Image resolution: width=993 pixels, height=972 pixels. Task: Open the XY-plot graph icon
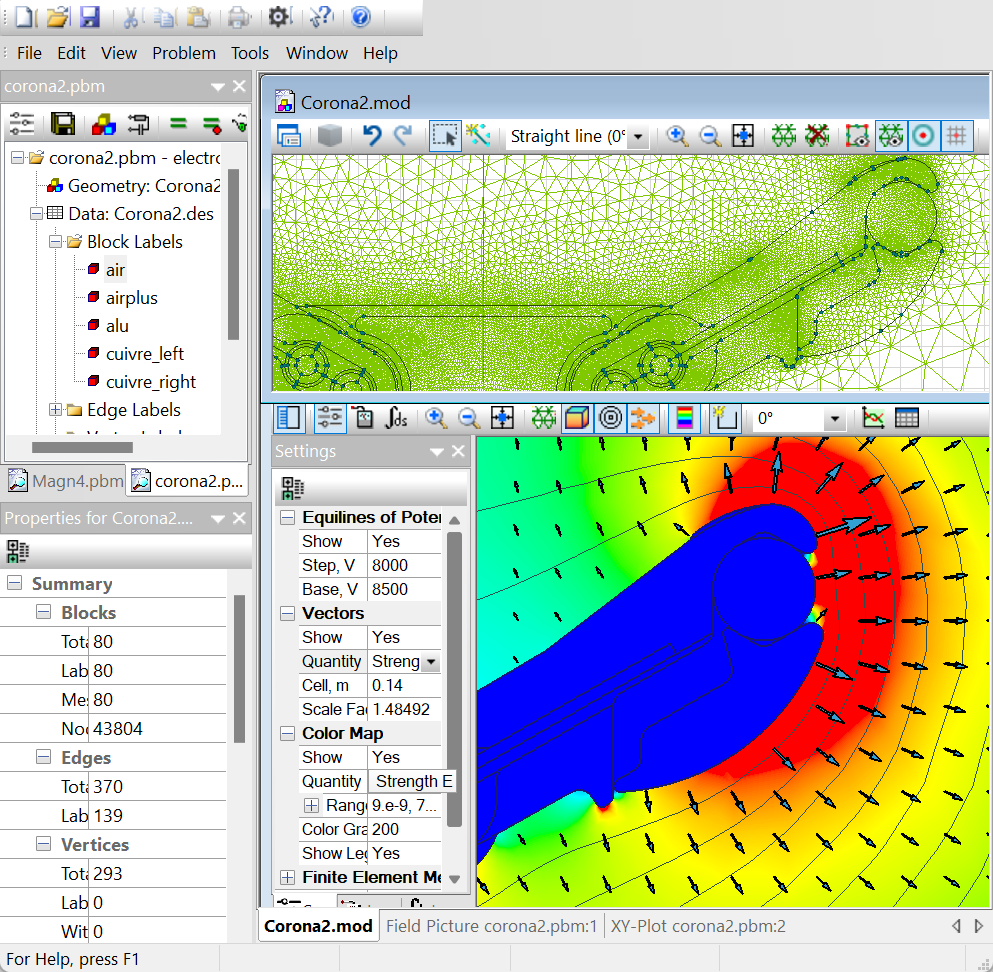coord(873,418)
